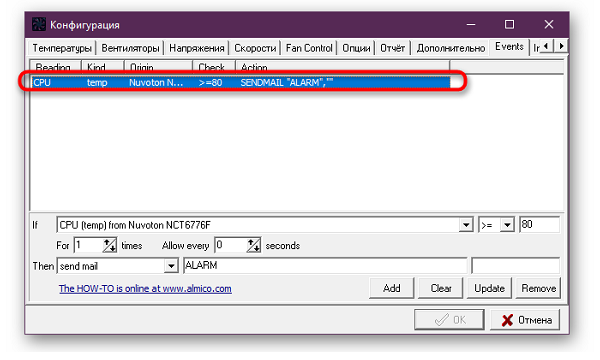
Task: Click Отмена button with red X
Action: (525, 320)
